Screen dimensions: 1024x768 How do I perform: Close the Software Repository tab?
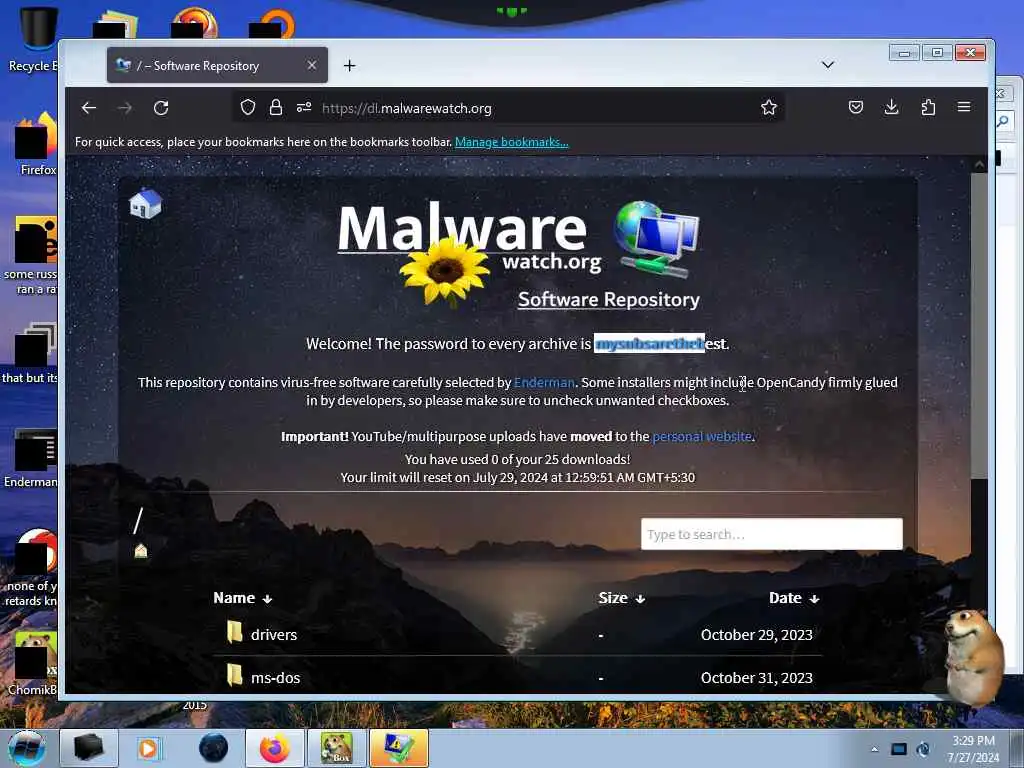312,65
